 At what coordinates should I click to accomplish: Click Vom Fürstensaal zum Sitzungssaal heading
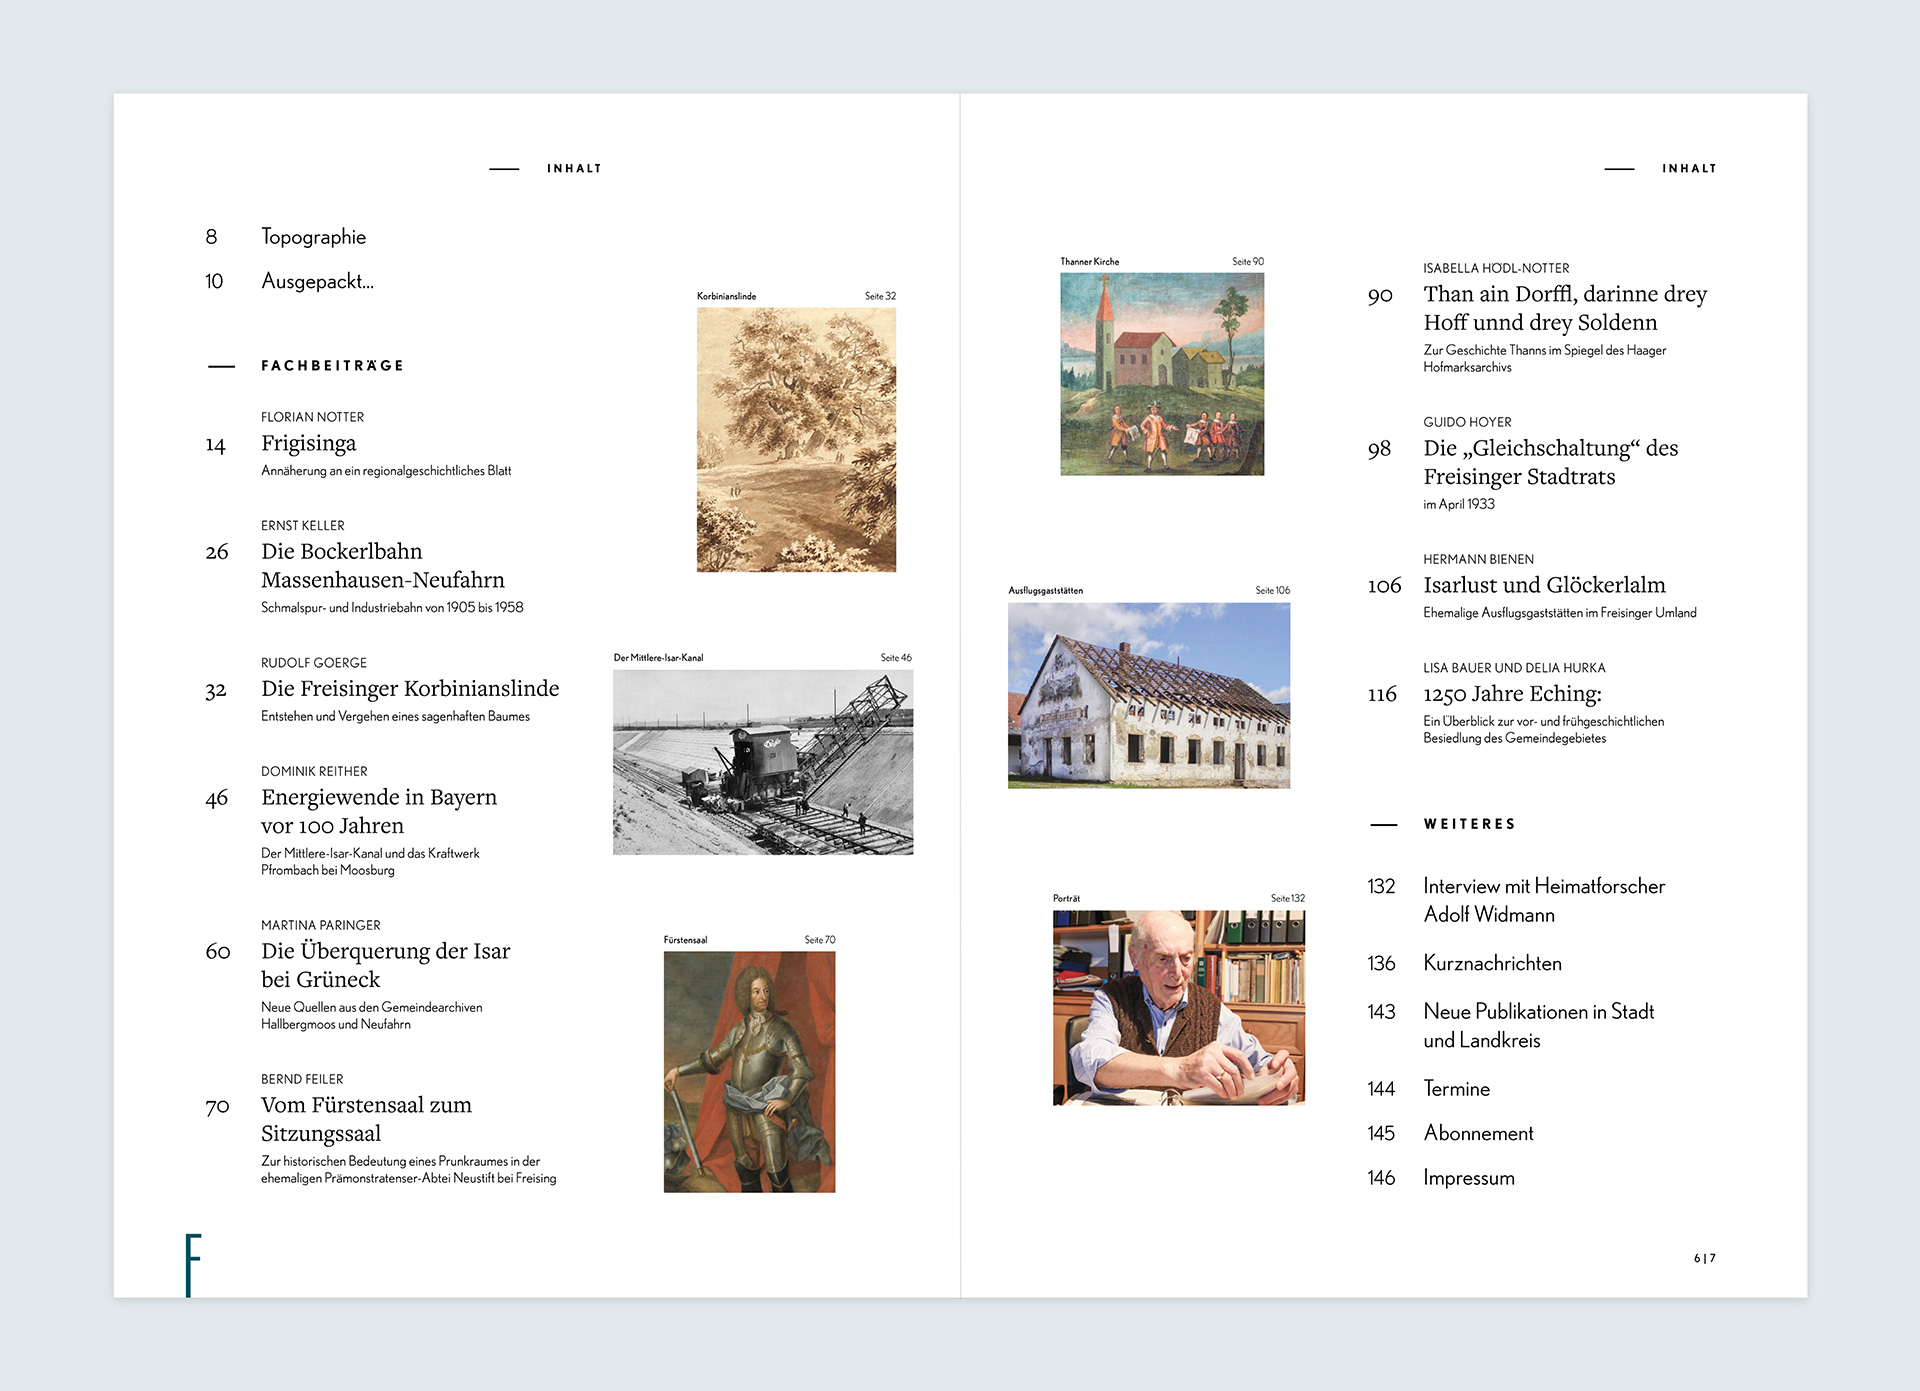click(366, 1119)
